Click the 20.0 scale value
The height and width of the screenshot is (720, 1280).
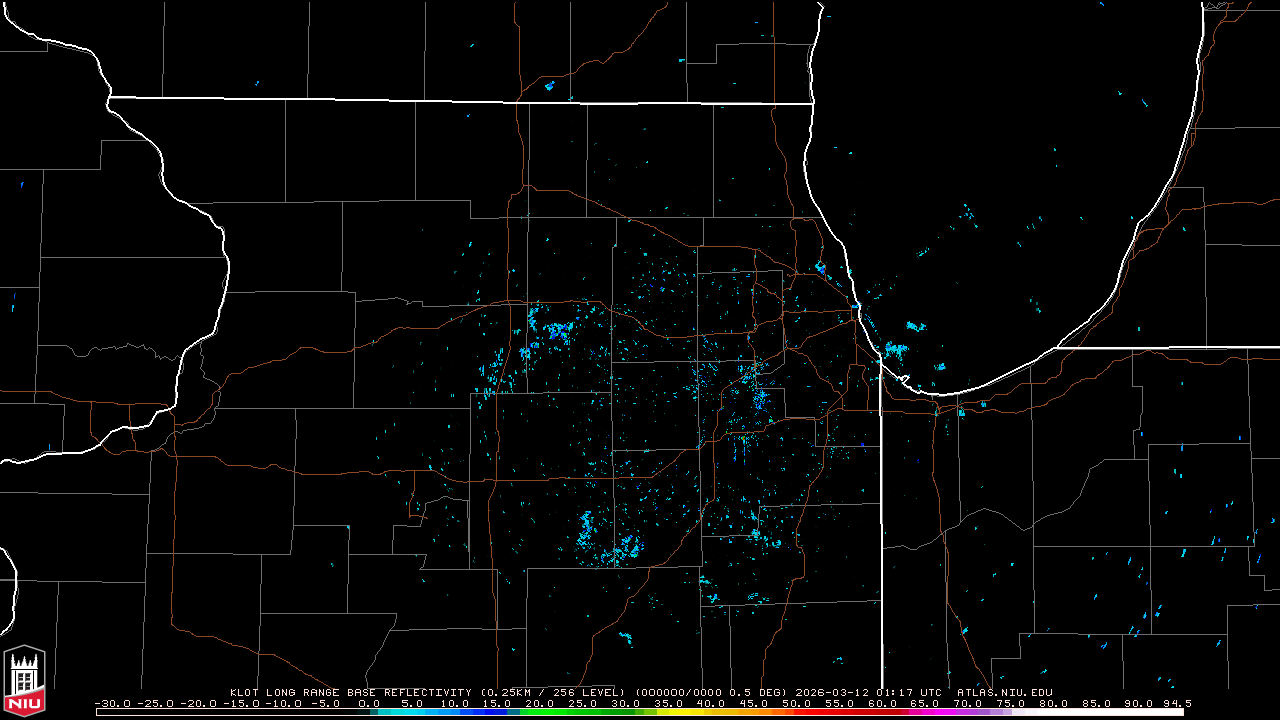pyautogui.click(x=541, y=703)
